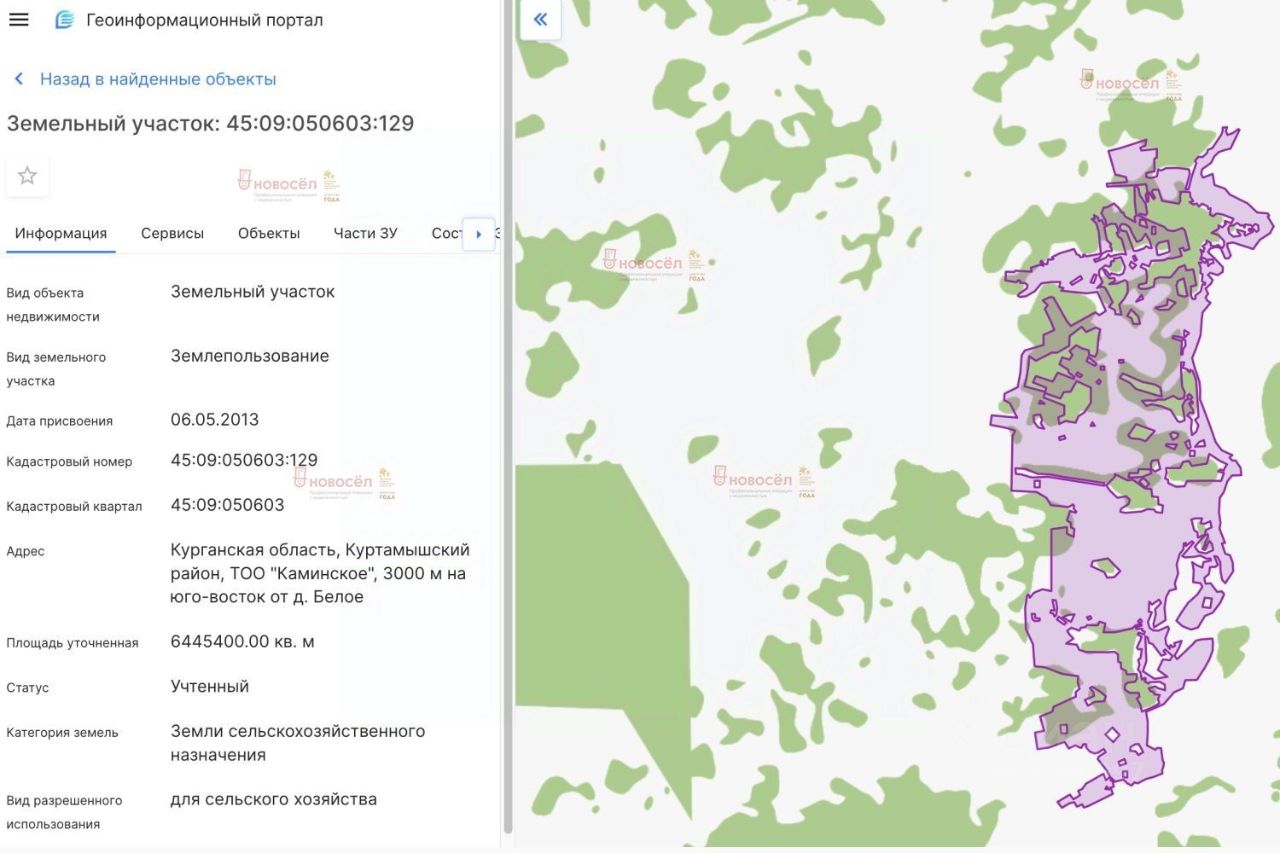Click the Кадастровый номер field label
Viewport: 1280px width, 853px height.
[x=69, y=462]
